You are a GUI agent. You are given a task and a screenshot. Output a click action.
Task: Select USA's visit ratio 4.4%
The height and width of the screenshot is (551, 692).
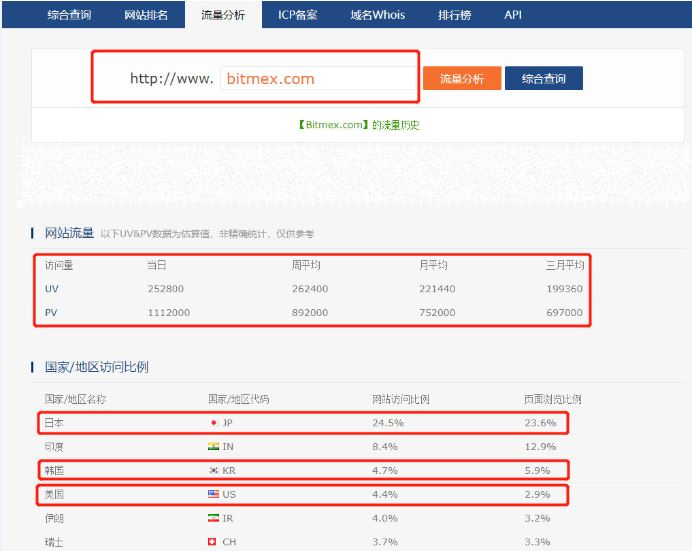pos(385,494)
